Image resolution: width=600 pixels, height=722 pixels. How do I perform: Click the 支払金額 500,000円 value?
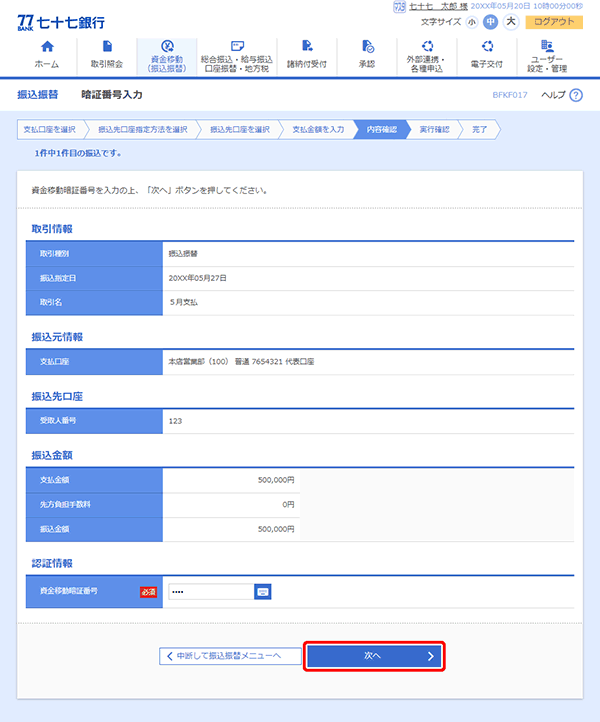(x=276, y=480)
